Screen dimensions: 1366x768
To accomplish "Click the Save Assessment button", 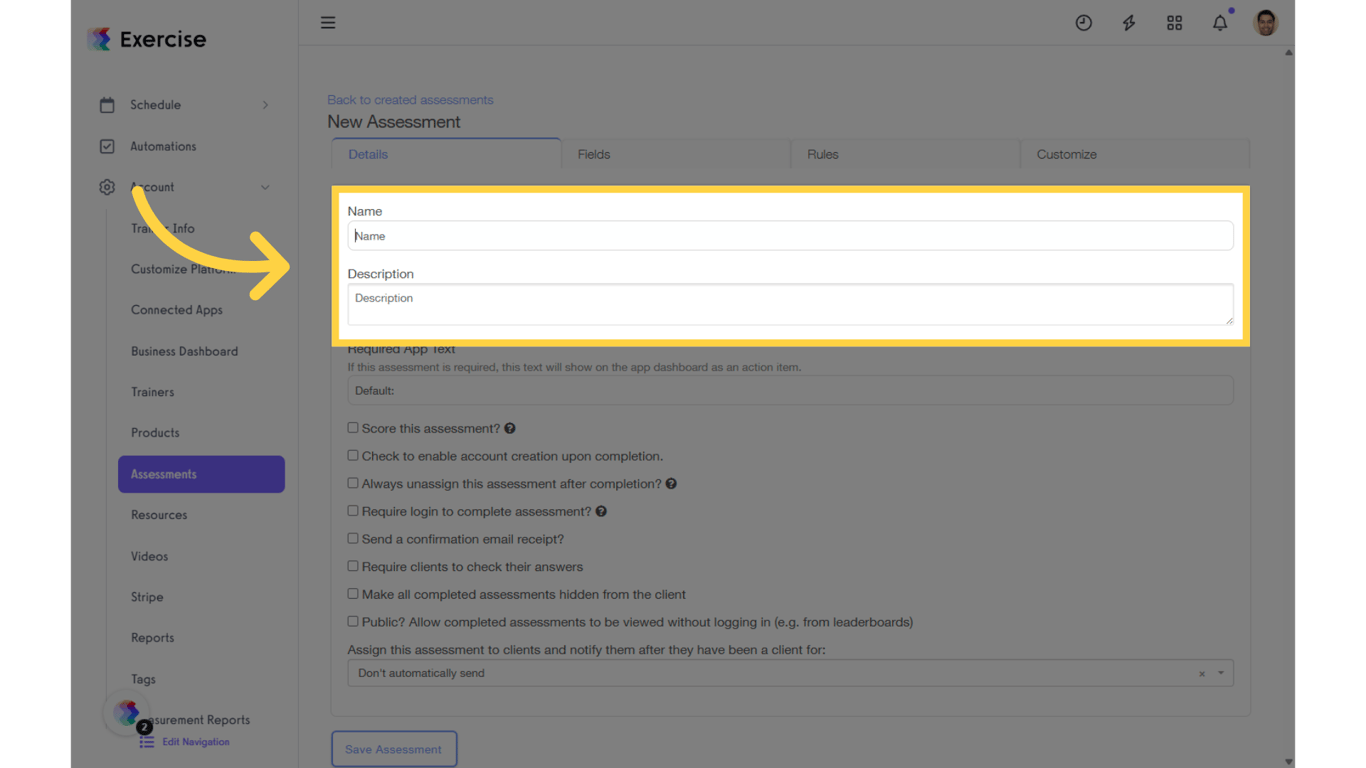I will (x=394, y=748).
